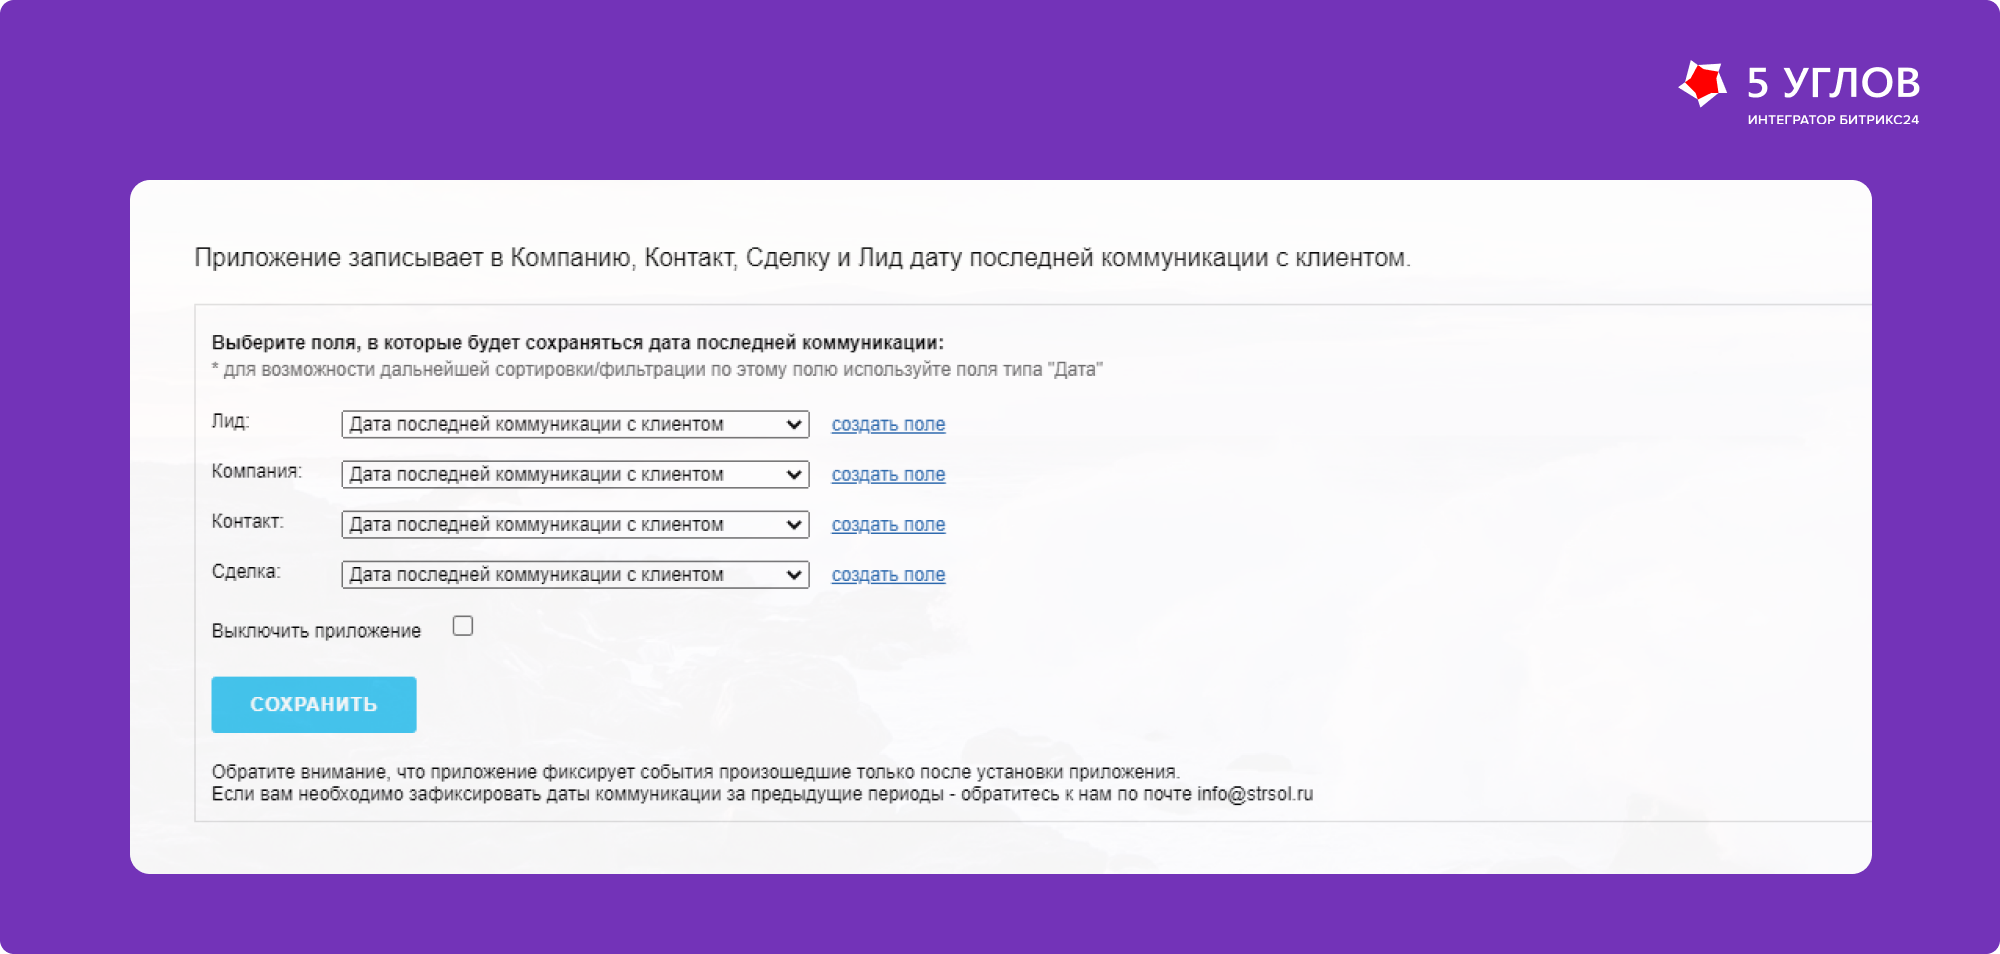
Task: Click the СОХРАНИТЬ button
Action: point(314,704)
